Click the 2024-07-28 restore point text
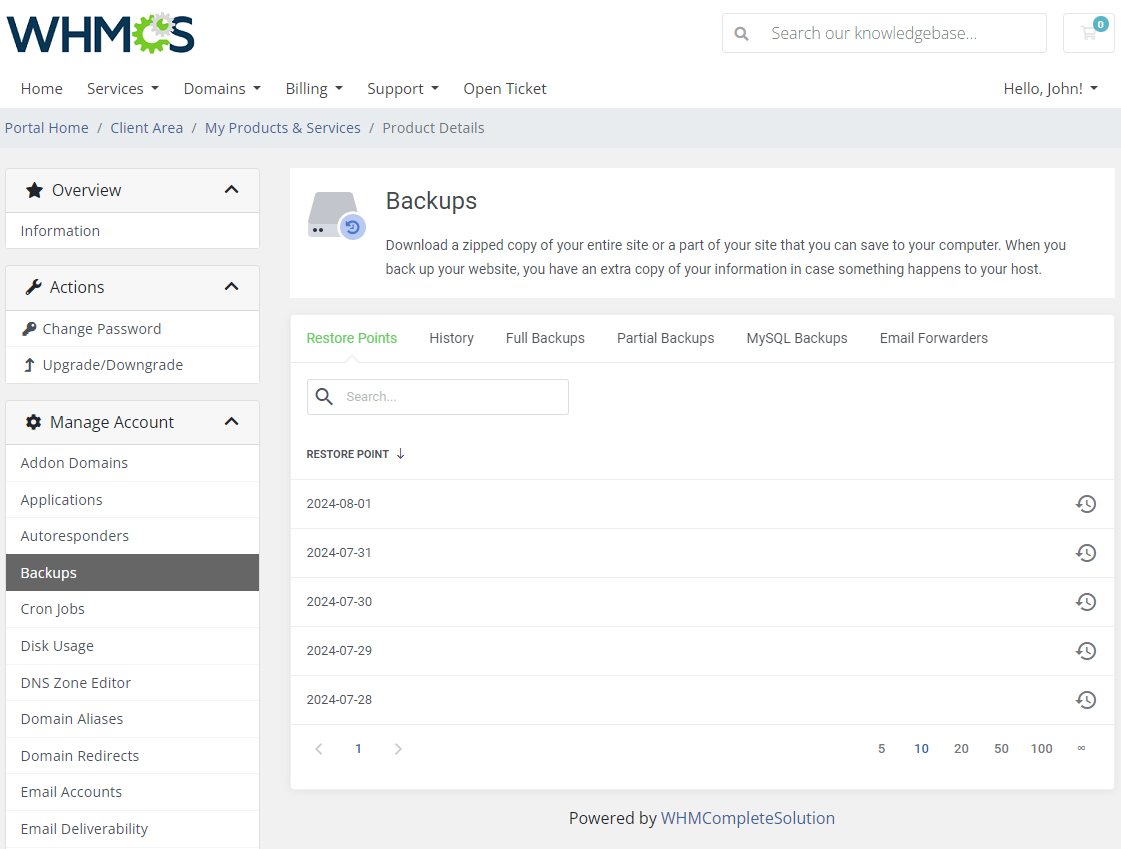1121x849 pixels. [340, 700]
